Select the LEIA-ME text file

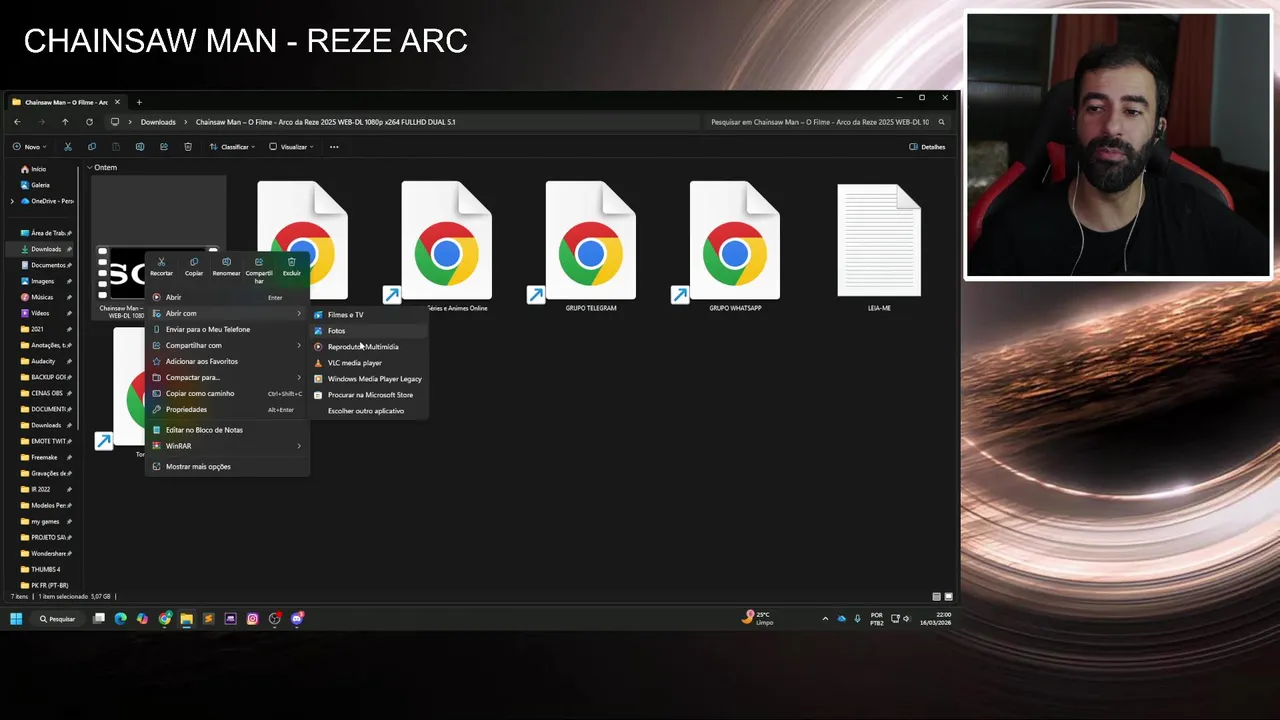879,247
